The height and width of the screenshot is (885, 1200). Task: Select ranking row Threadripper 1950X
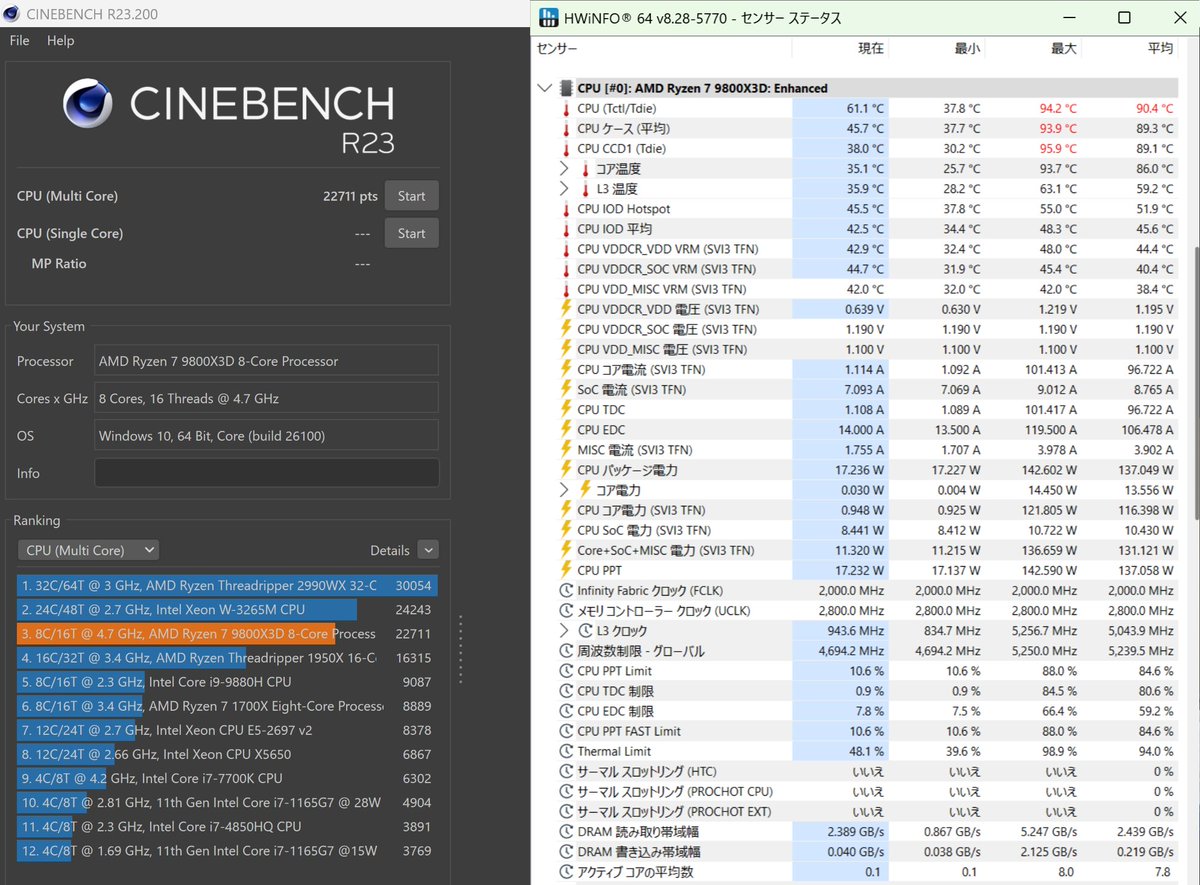coord(227,658)
